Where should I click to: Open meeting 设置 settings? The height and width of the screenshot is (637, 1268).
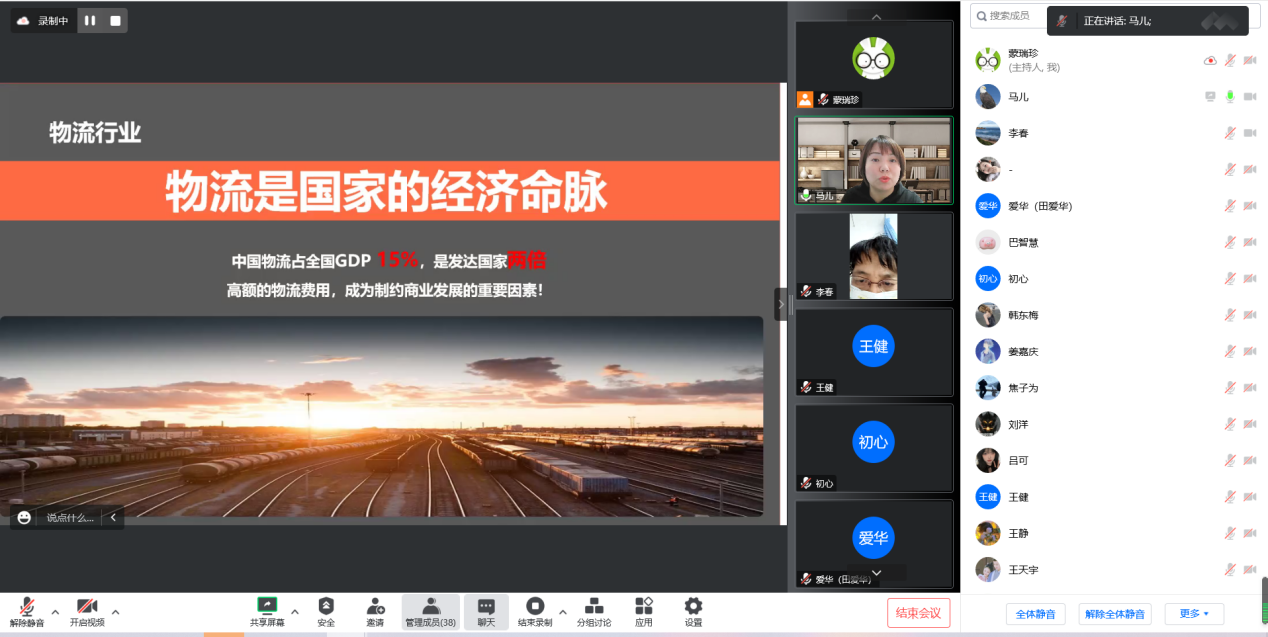point(693,611)
